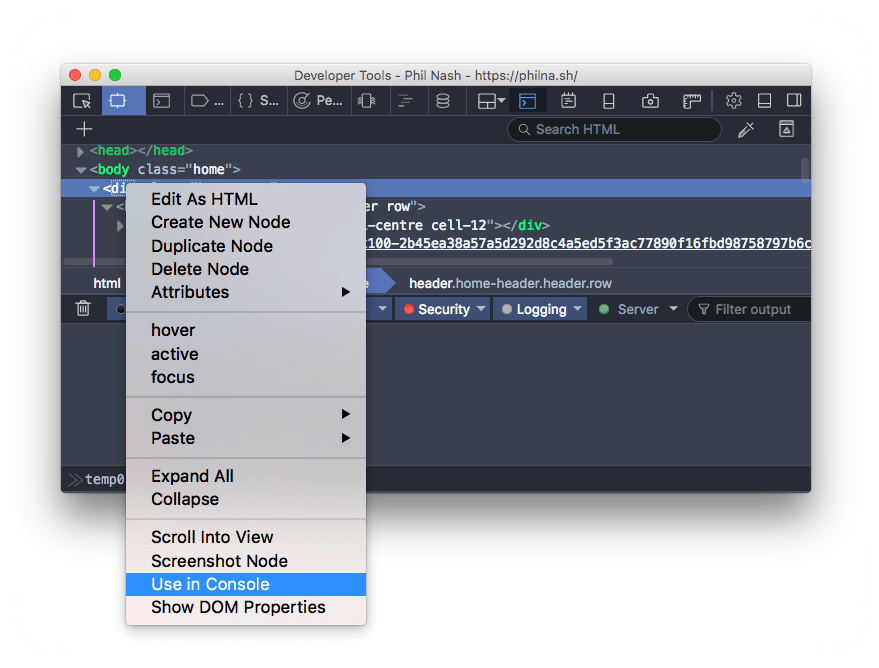The height and width of the screenshot is (668, 879).
Task: Open the Paste submenu
Action: (246, 438)
